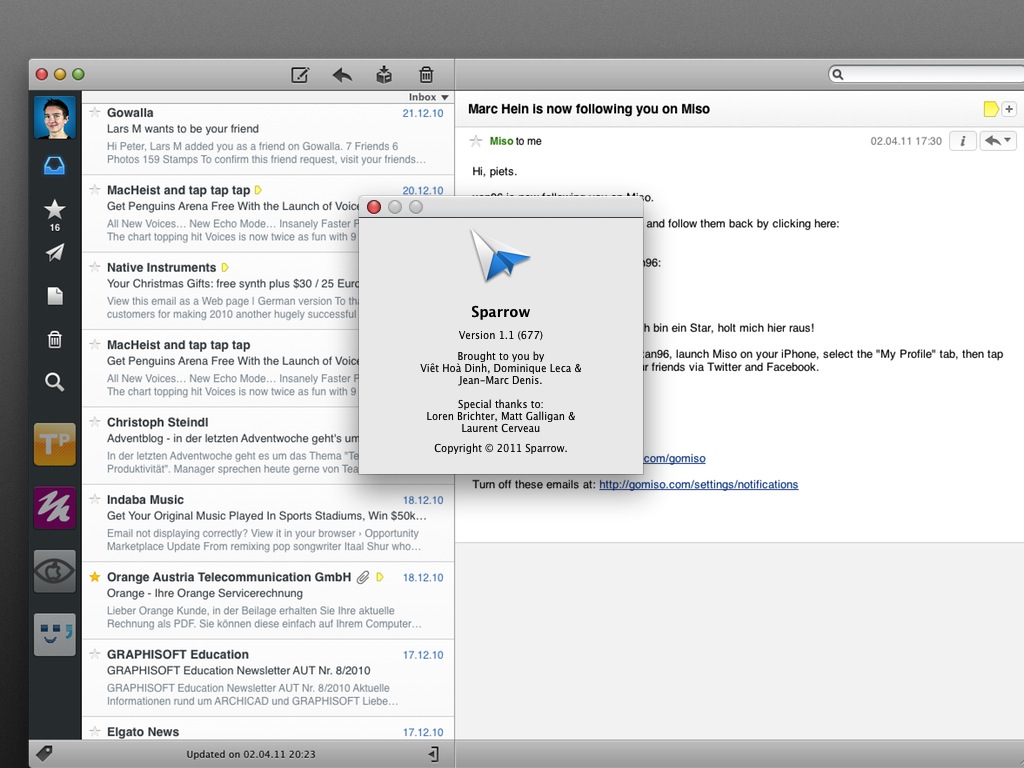Open reply options dropdown in message header
1024x768 pixels.
coord(998,141)
